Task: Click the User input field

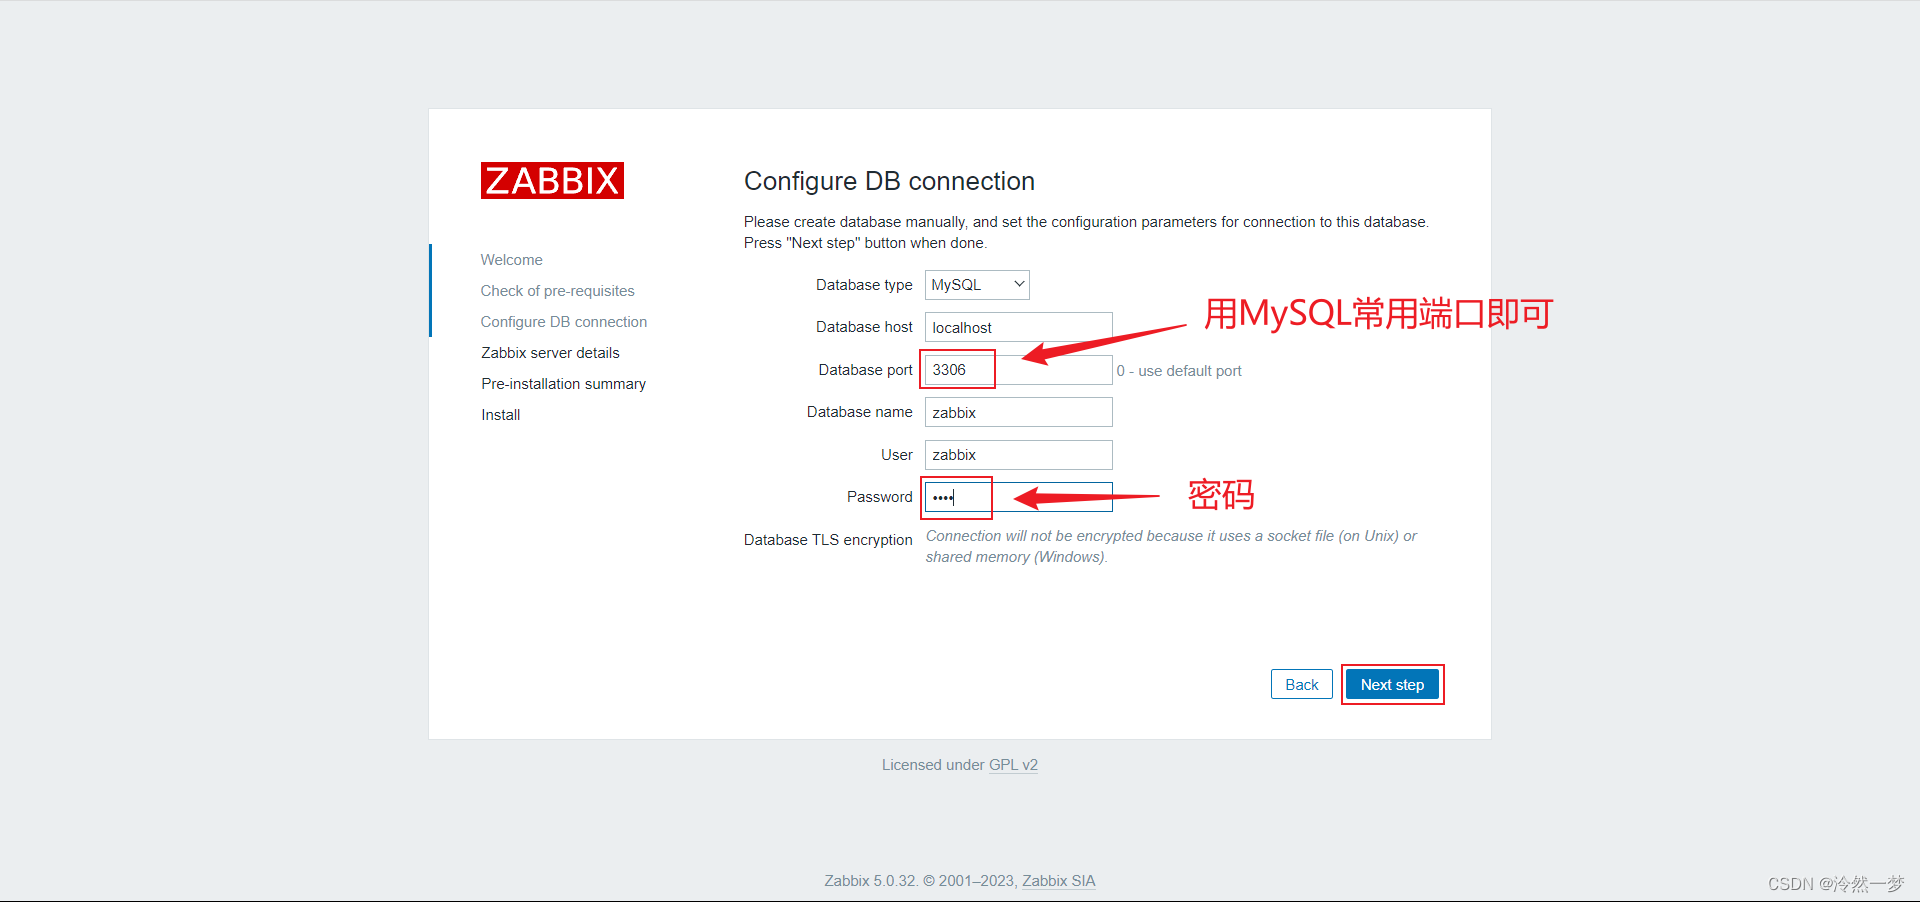Action: point(1018,455)
